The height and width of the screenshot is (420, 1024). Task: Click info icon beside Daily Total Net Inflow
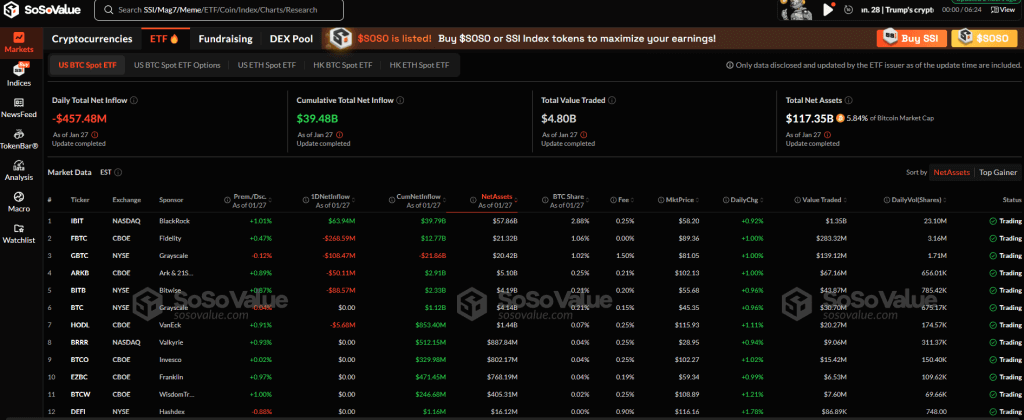pos(134,101)
